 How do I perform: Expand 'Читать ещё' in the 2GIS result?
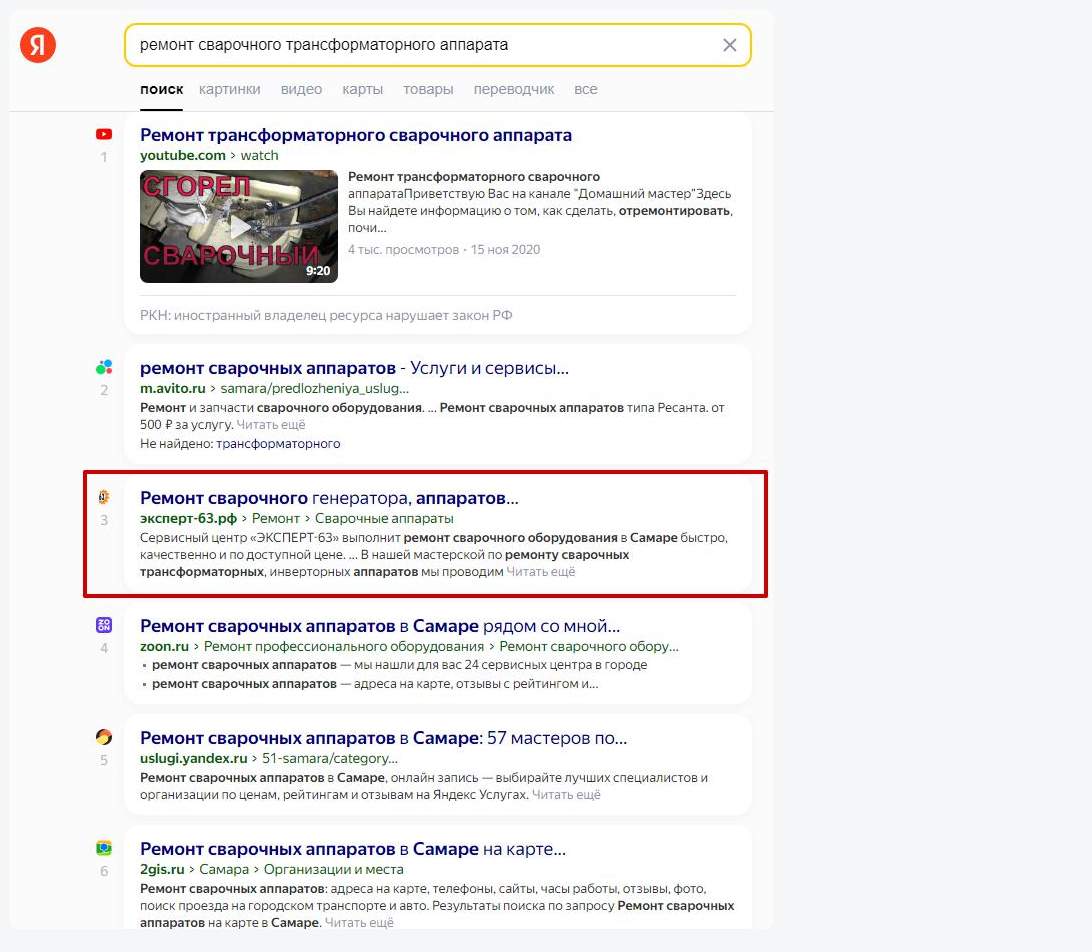[x=359, y=923]
